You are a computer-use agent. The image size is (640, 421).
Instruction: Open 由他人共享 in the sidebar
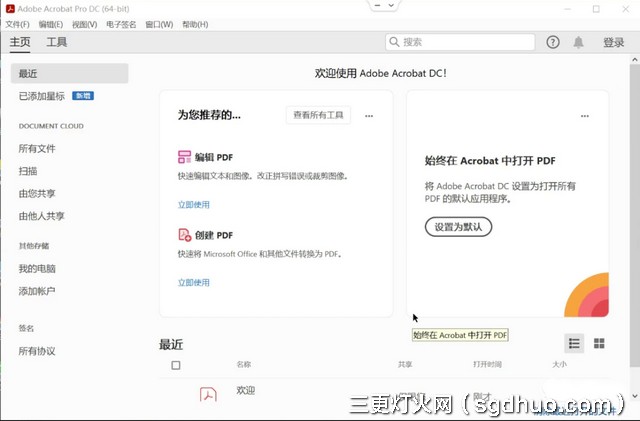42,216
